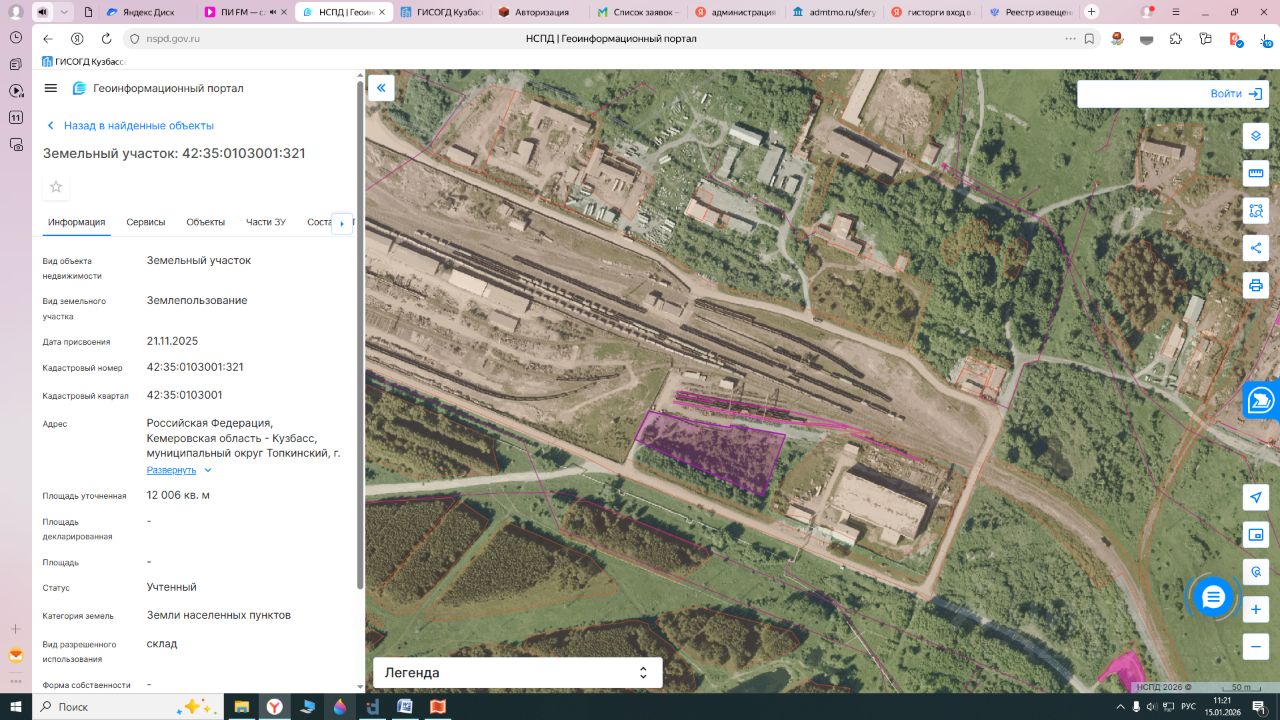Click the Развернуть address link
Image resolution: width=1280 pixels, height=720 pixels.
click(x=171, y=470)
